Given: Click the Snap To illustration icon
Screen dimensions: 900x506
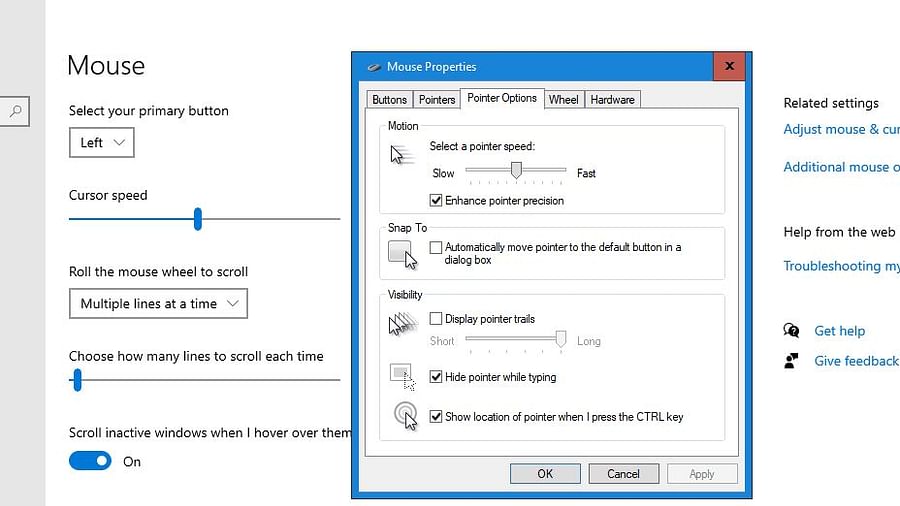Looking at the screenshot, I should [402, 255].
